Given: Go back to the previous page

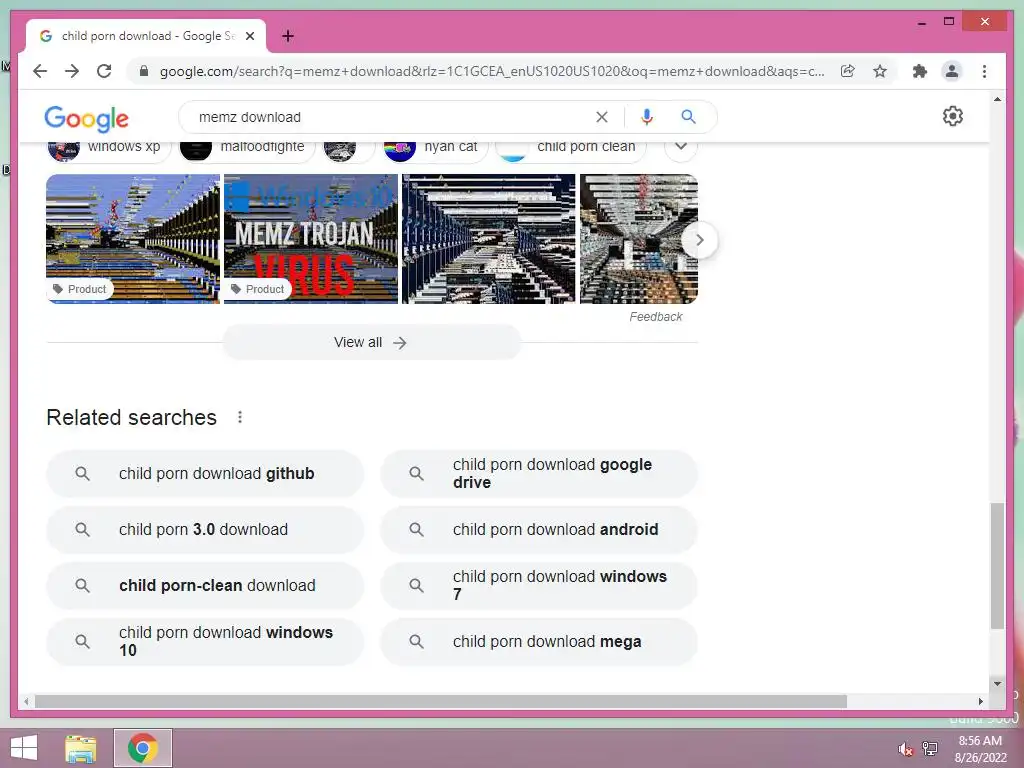Looking at the screenshot, I should click(40, 71).
